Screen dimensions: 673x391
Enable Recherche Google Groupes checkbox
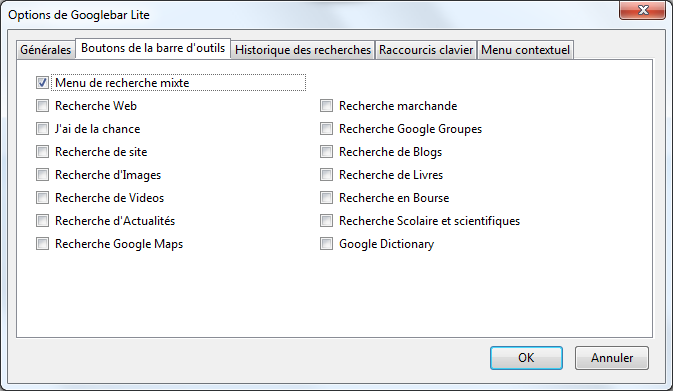coord(326,129)
